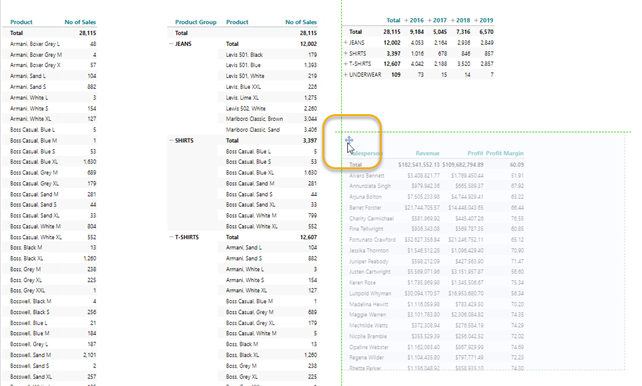Select Marlboro Classic, Sand row
The height and width of the screenshot is (386, 642).
click(x=268, y=130)
